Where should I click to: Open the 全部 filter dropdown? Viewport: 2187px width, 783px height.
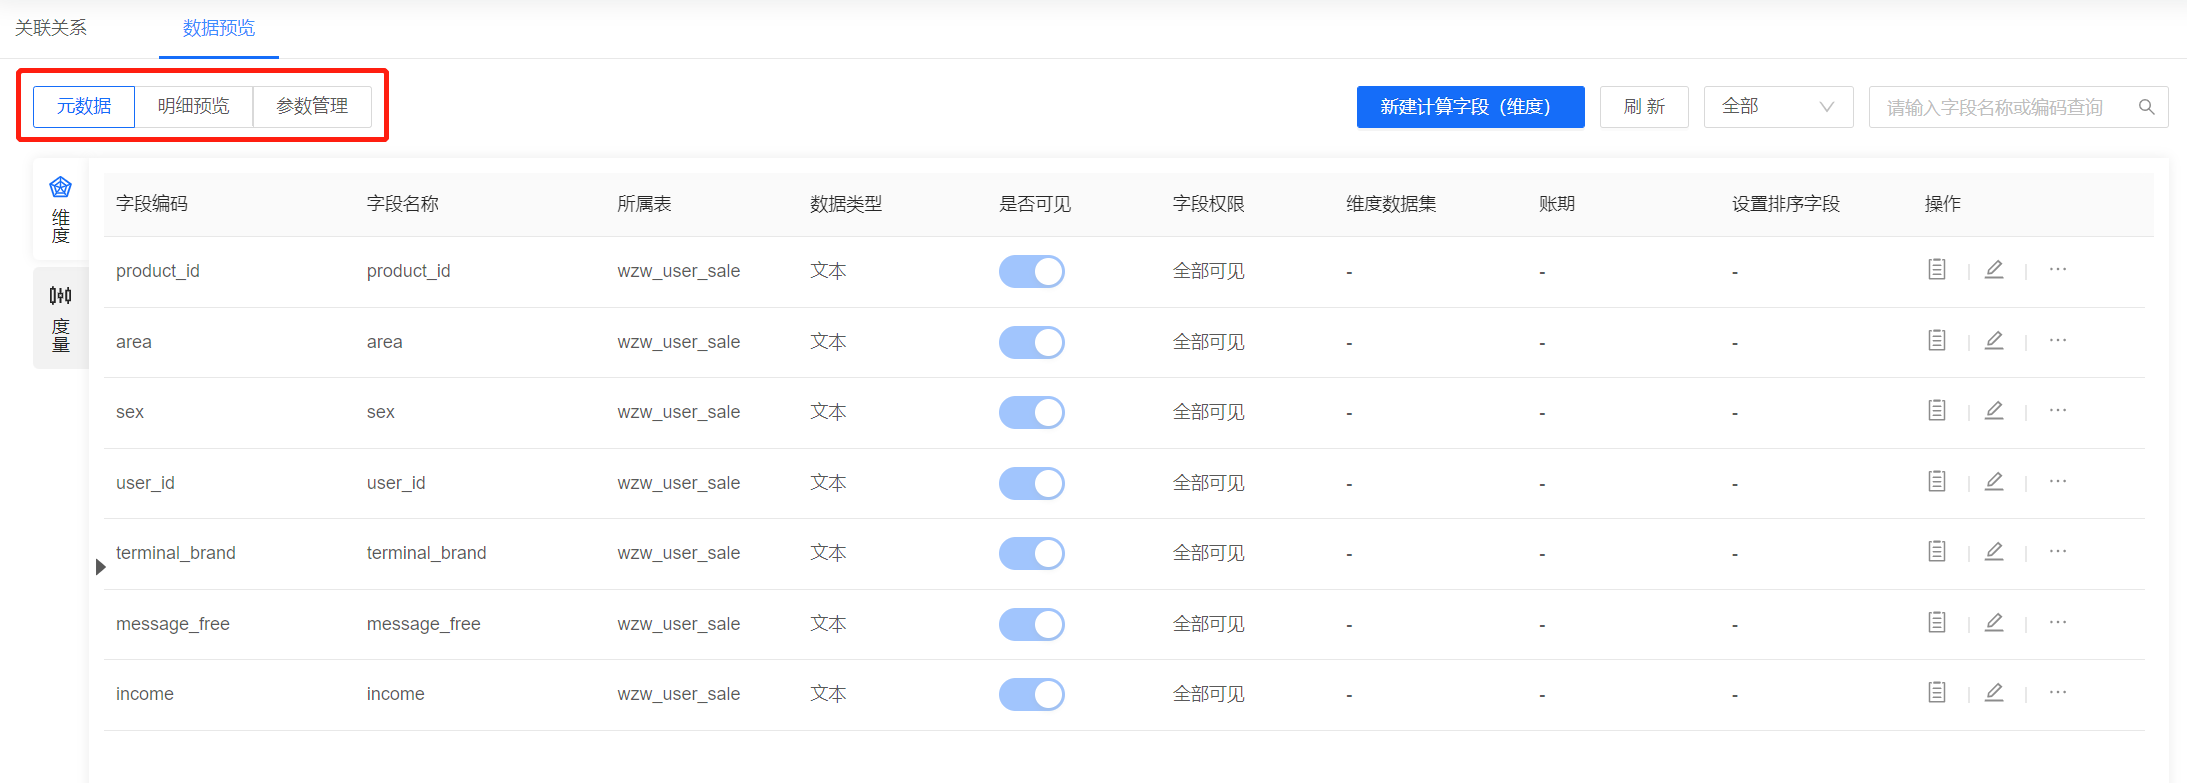coord(1778,107)
